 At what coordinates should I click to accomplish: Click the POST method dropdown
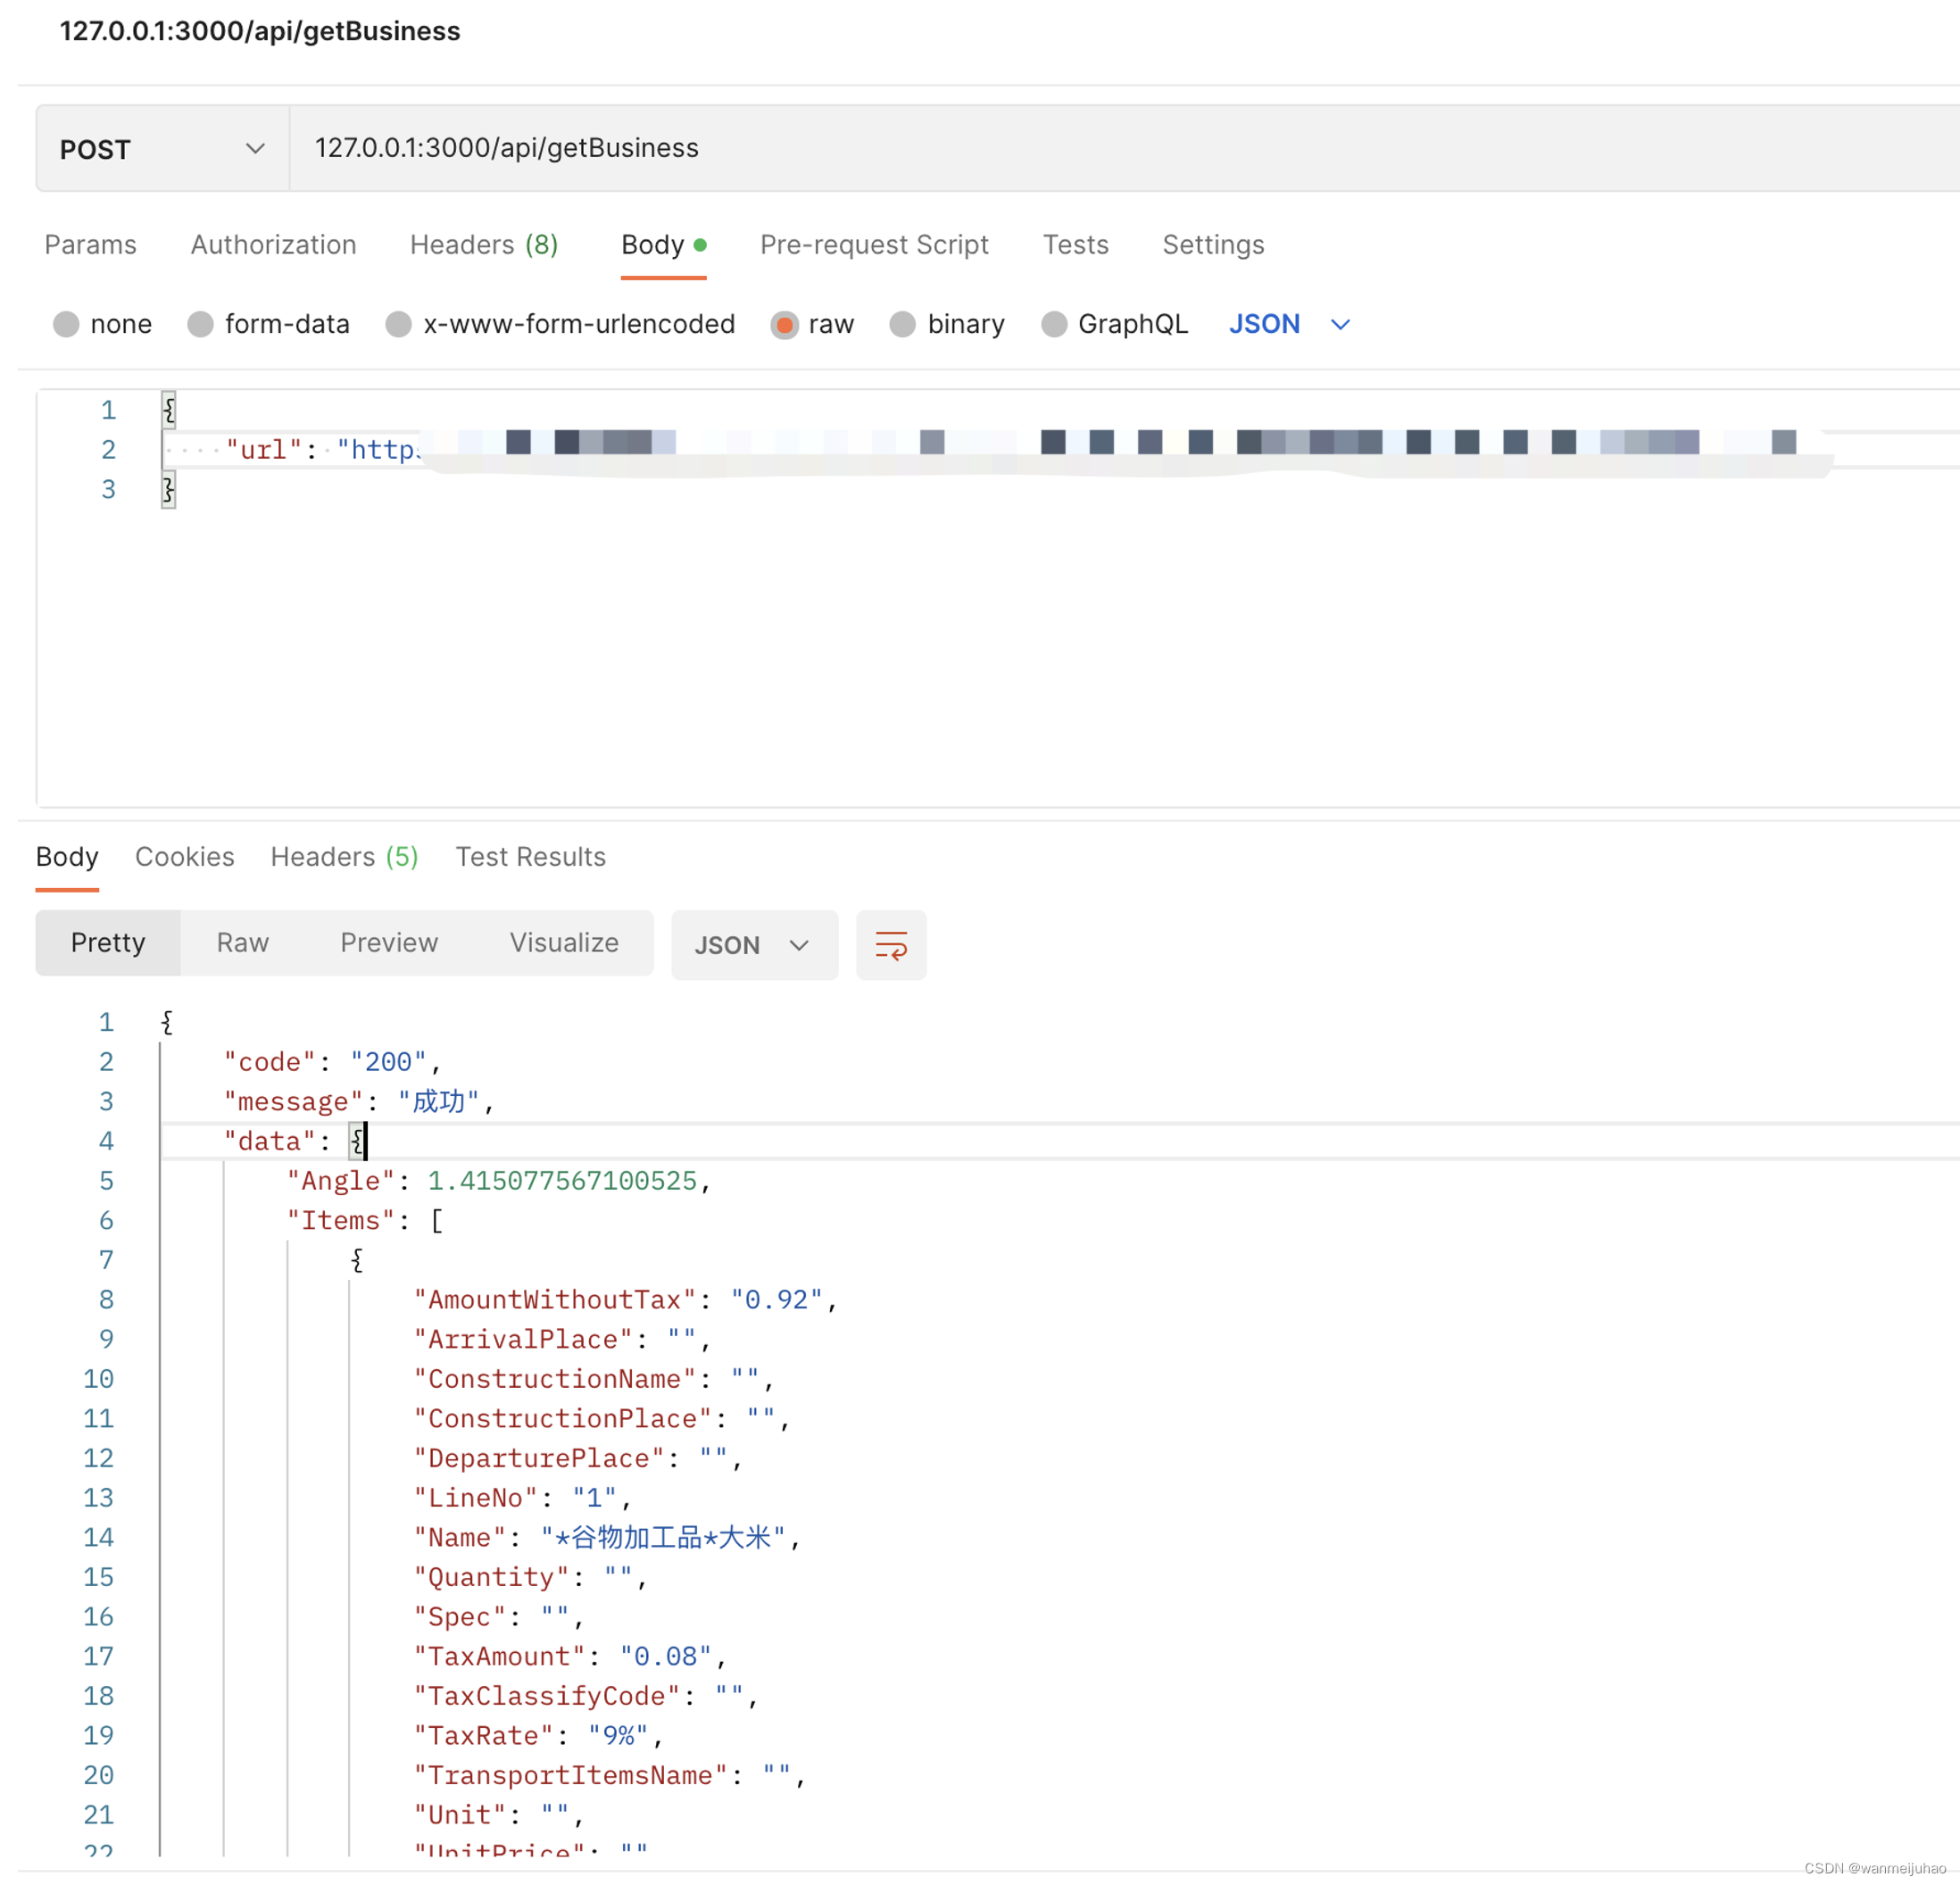157,147
